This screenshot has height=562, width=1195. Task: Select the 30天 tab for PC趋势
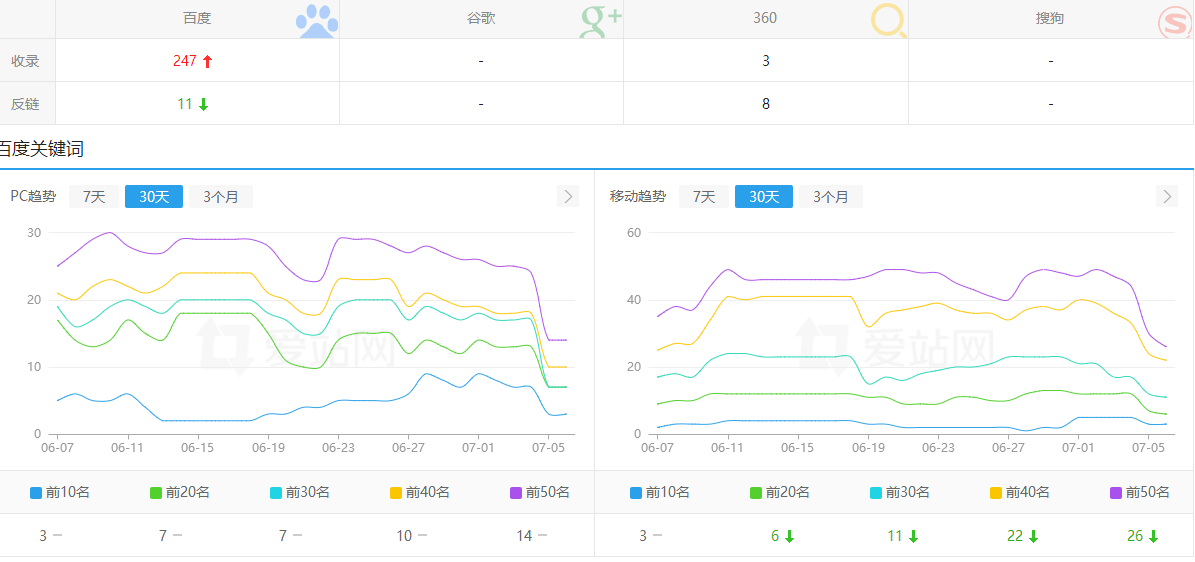pos(154,197)
